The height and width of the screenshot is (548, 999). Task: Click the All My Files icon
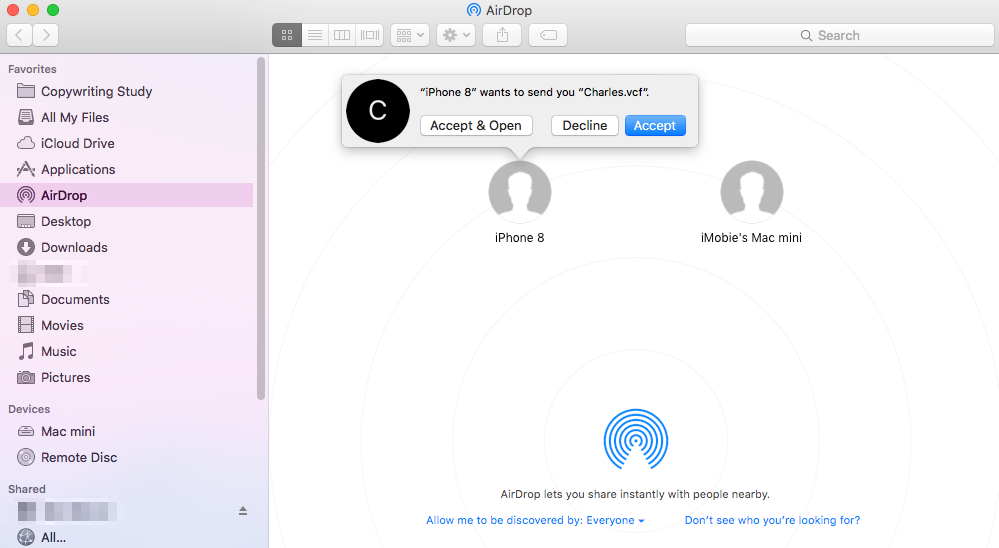25,117
